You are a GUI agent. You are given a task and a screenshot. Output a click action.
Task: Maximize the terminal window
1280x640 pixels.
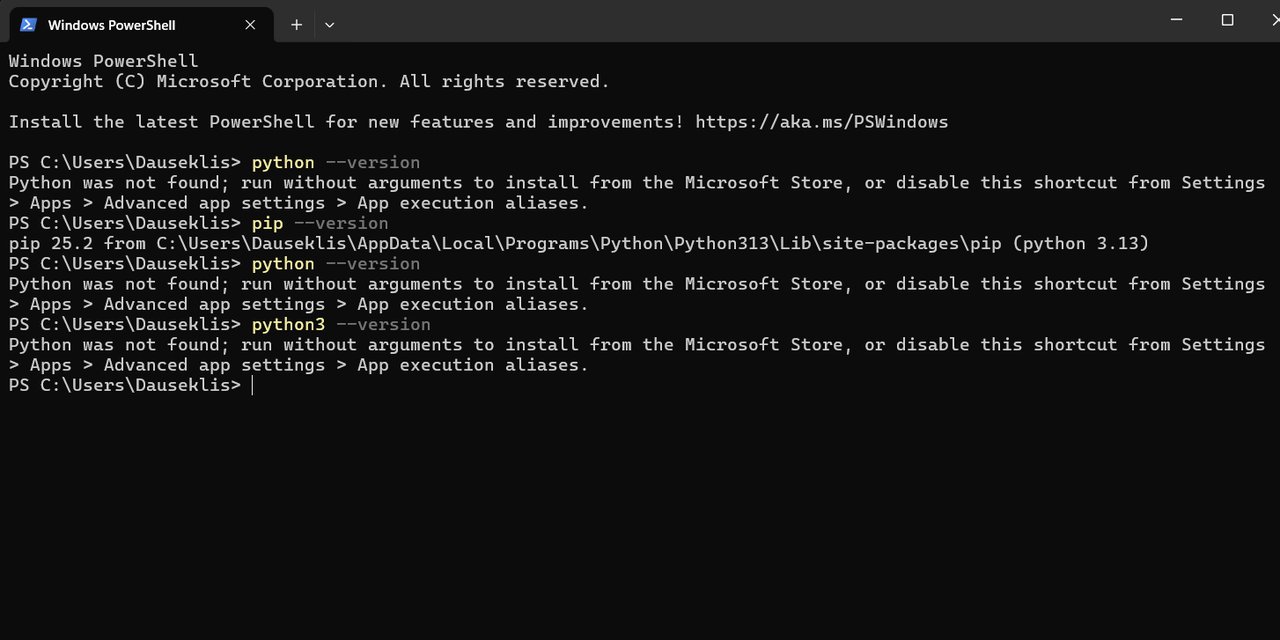click(1227, 20)
